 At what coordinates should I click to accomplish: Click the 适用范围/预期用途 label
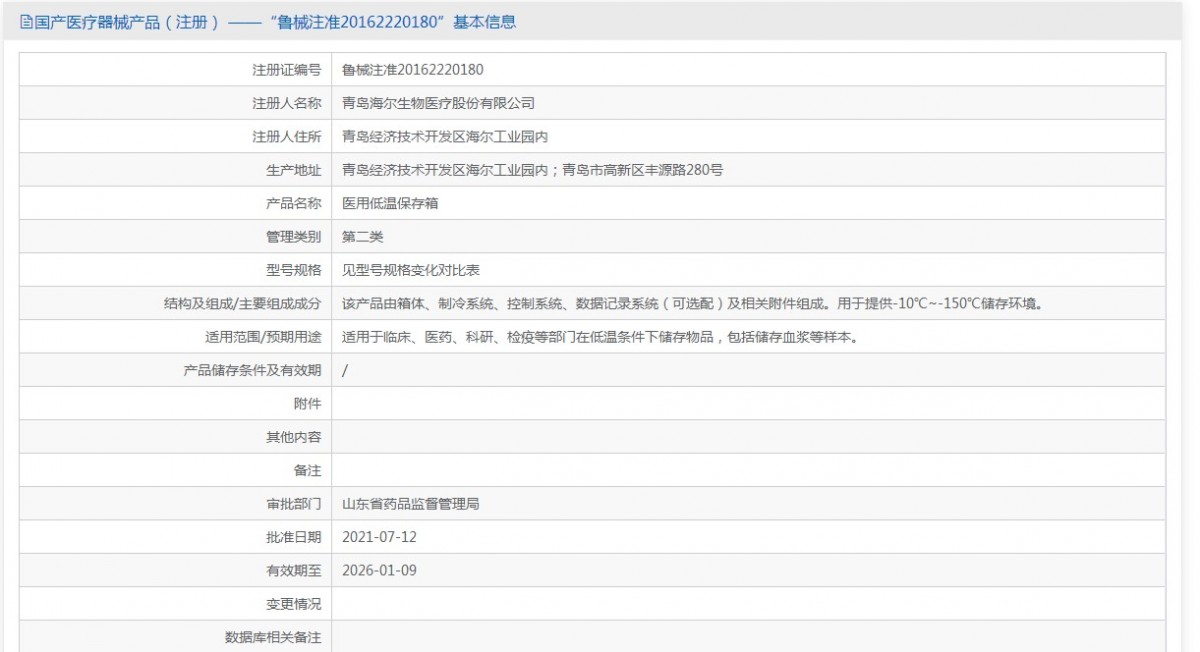coord(263,337)
